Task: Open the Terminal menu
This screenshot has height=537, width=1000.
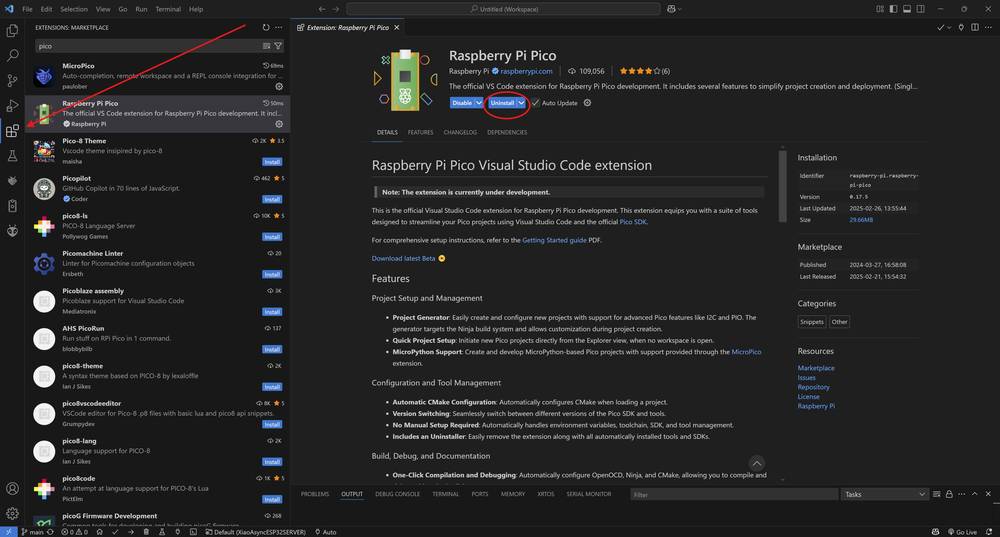Action: [168, 9]
